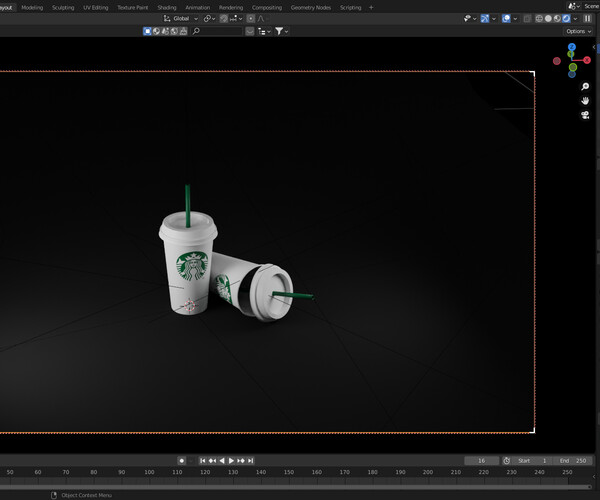Image resolution: width=600 pixels, height=500 pixels.
Task: Switch to wireframe viewport shading
Action: point(539,18)
